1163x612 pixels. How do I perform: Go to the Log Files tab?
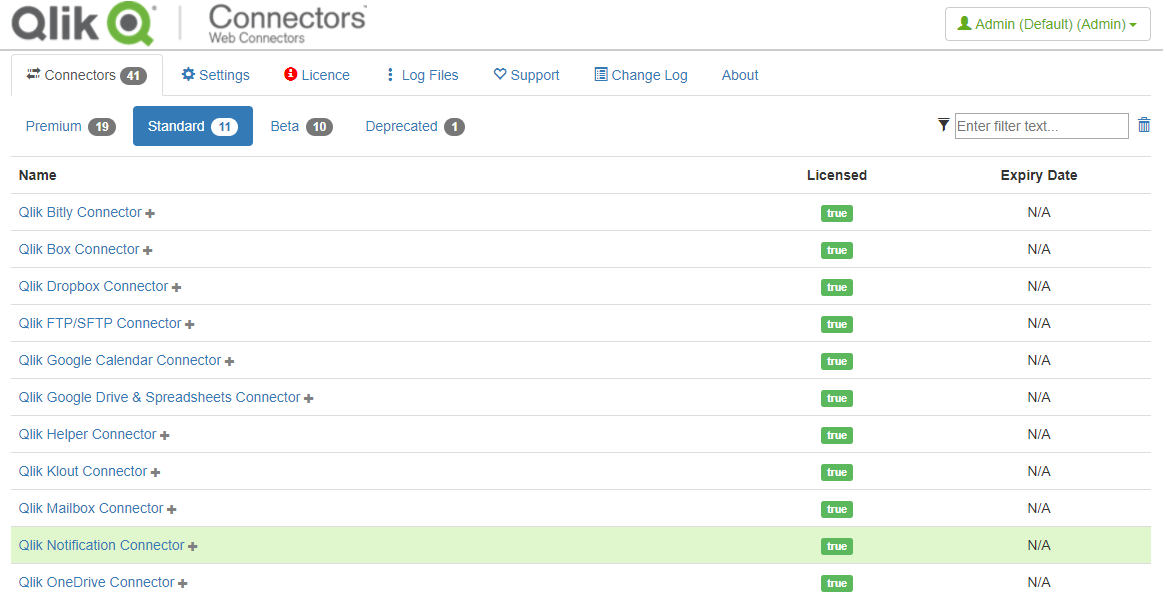click(421, 75)
